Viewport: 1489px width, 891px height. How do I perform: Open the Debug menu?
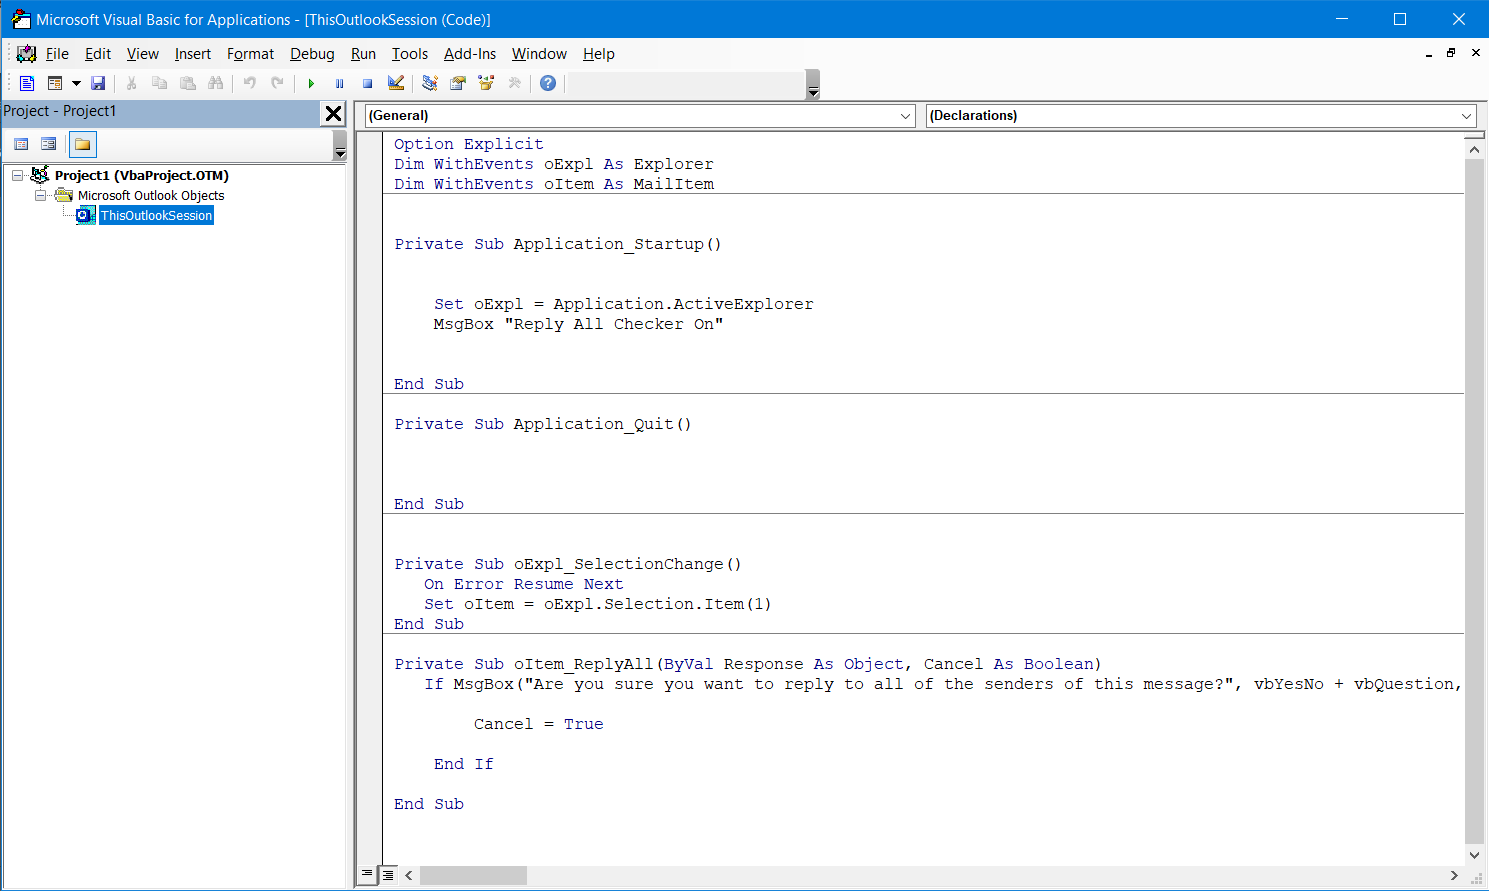pyautogui.click(x=312, y=54)
